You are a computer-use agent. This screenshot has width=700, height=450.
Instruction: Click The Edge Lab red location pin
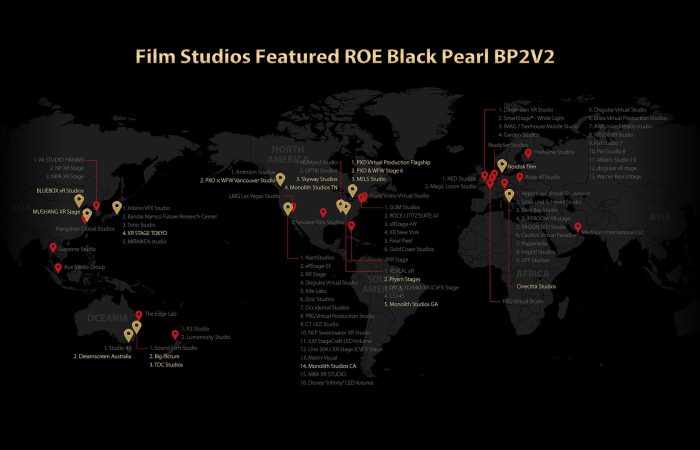[138, 315]
